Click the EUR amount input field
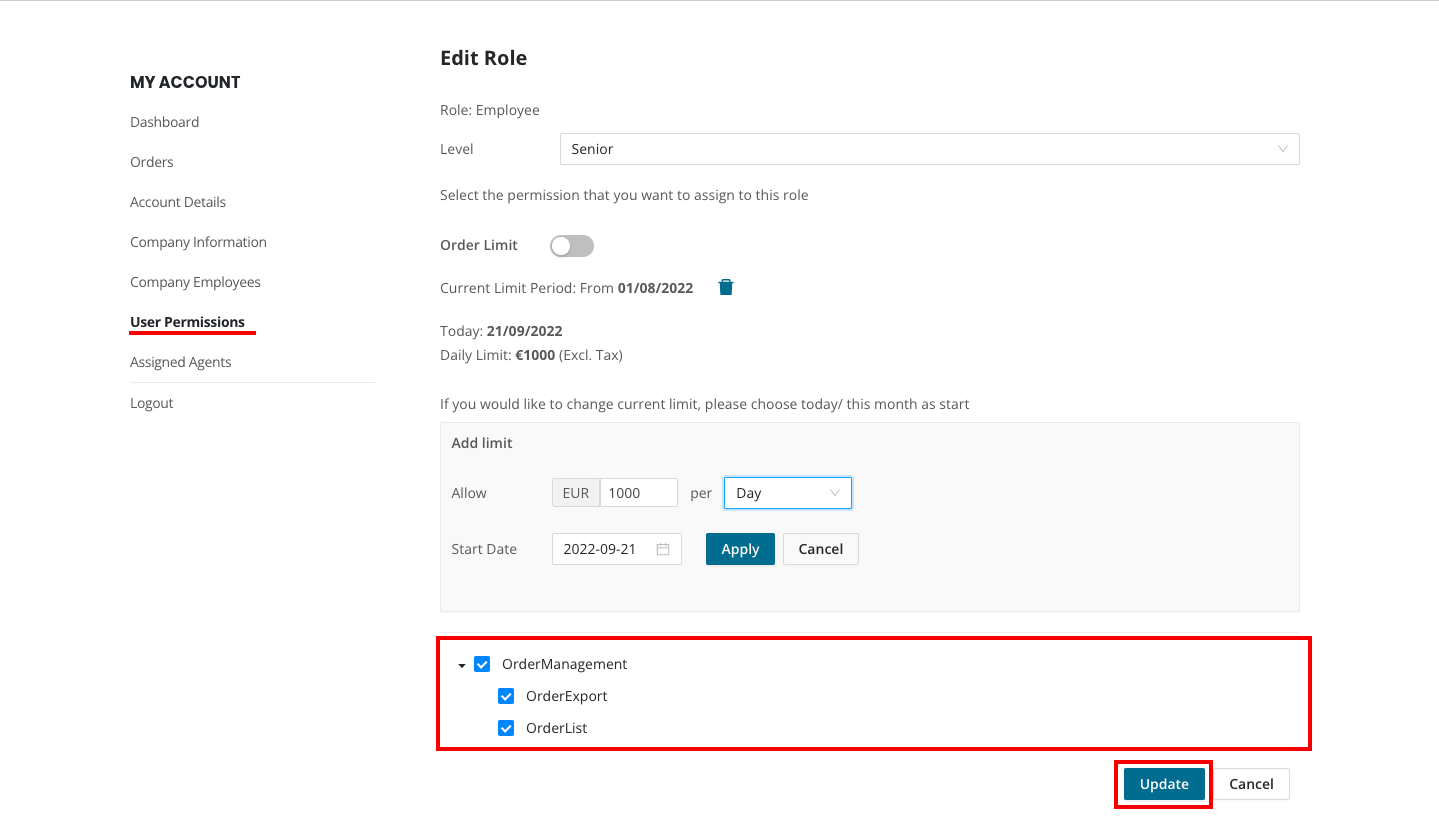Viewport: 1439px width, 821px height. (x=639, y=493)
